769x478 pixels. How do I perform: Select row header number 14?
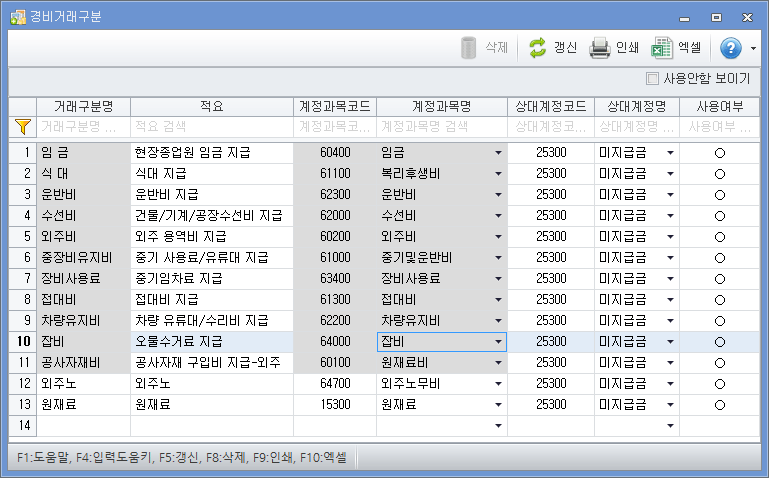[x=23, y=426]
